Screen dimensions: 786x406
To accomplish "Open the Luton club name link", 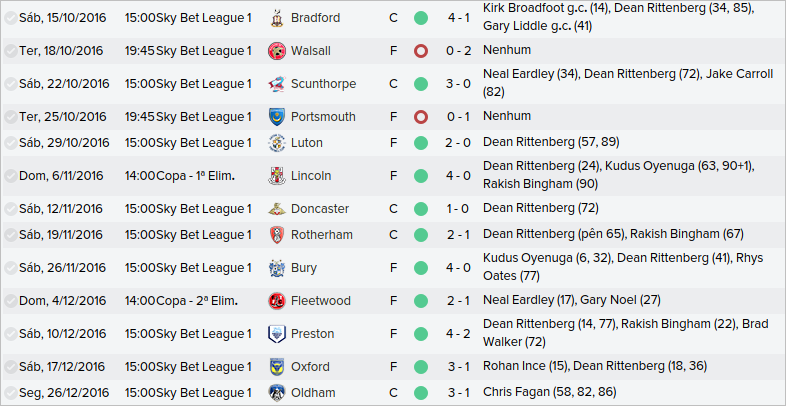I will coord(306,143).
